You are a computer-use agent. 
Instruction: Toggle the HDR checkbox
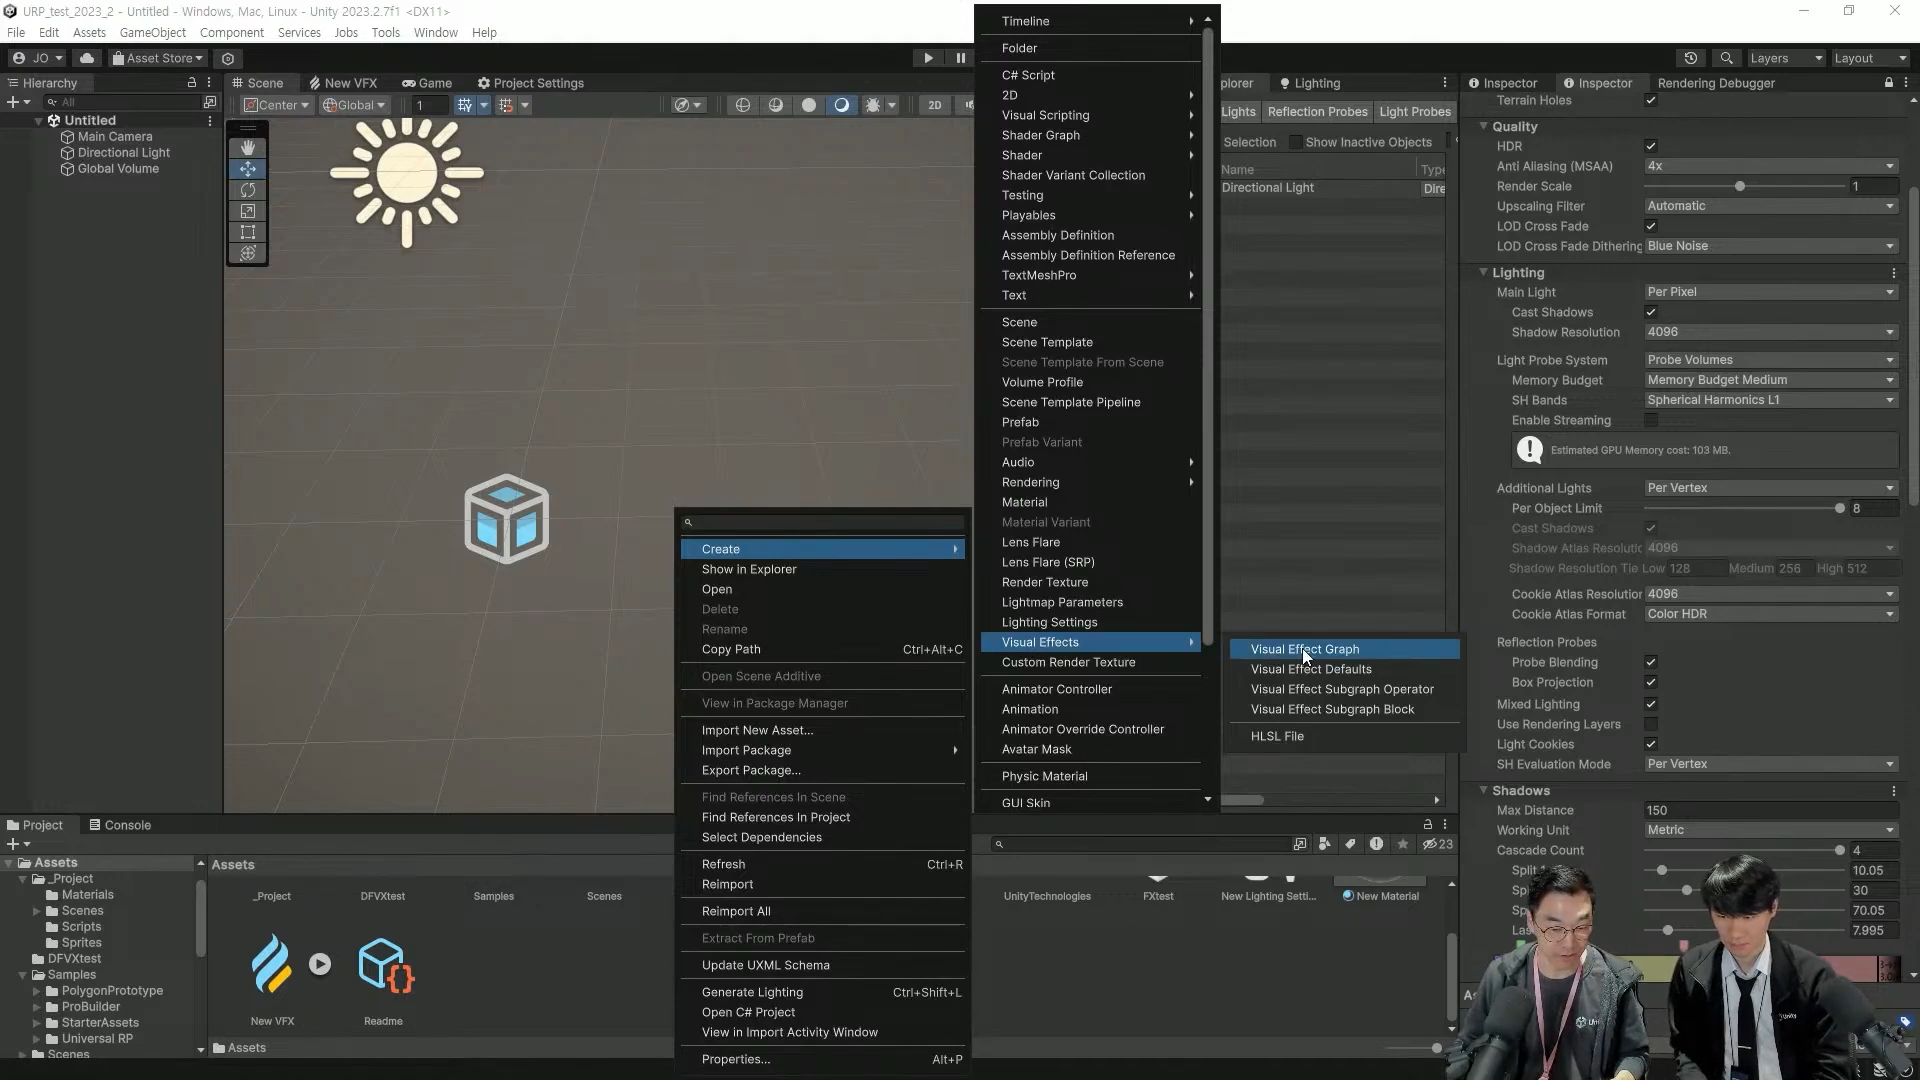click(x=1651, y=146)
